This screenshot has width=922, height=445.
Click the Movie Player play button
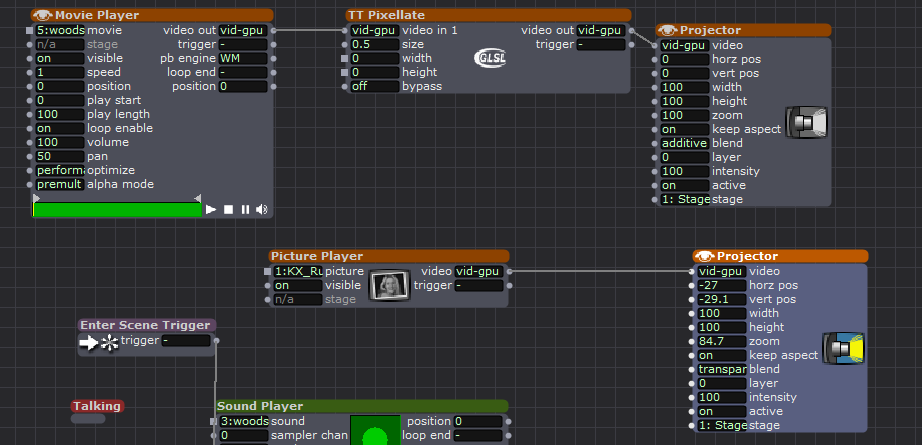coord(210,210)
